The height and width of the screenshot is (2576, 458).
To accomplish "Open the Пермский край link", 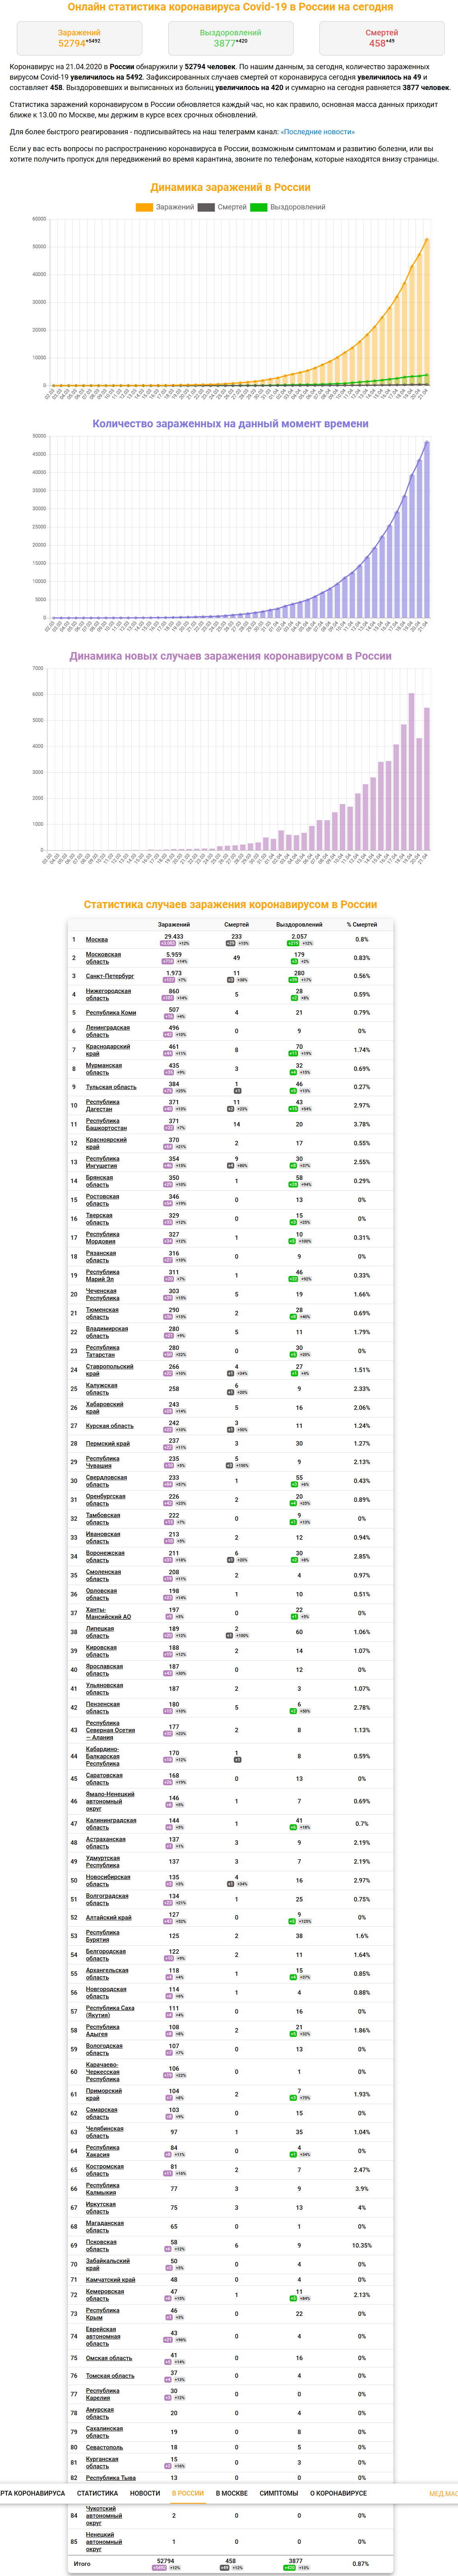I will coord(107,1443).
